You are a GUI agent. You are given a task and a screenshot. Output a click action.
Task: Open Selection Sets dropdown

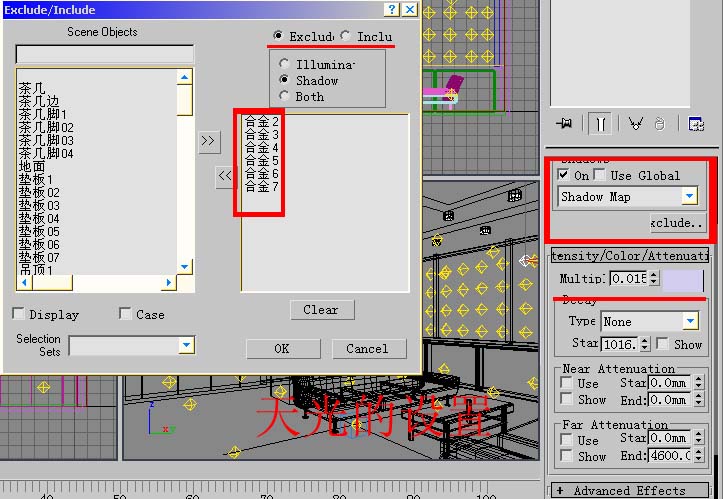(x=186, y=345)
